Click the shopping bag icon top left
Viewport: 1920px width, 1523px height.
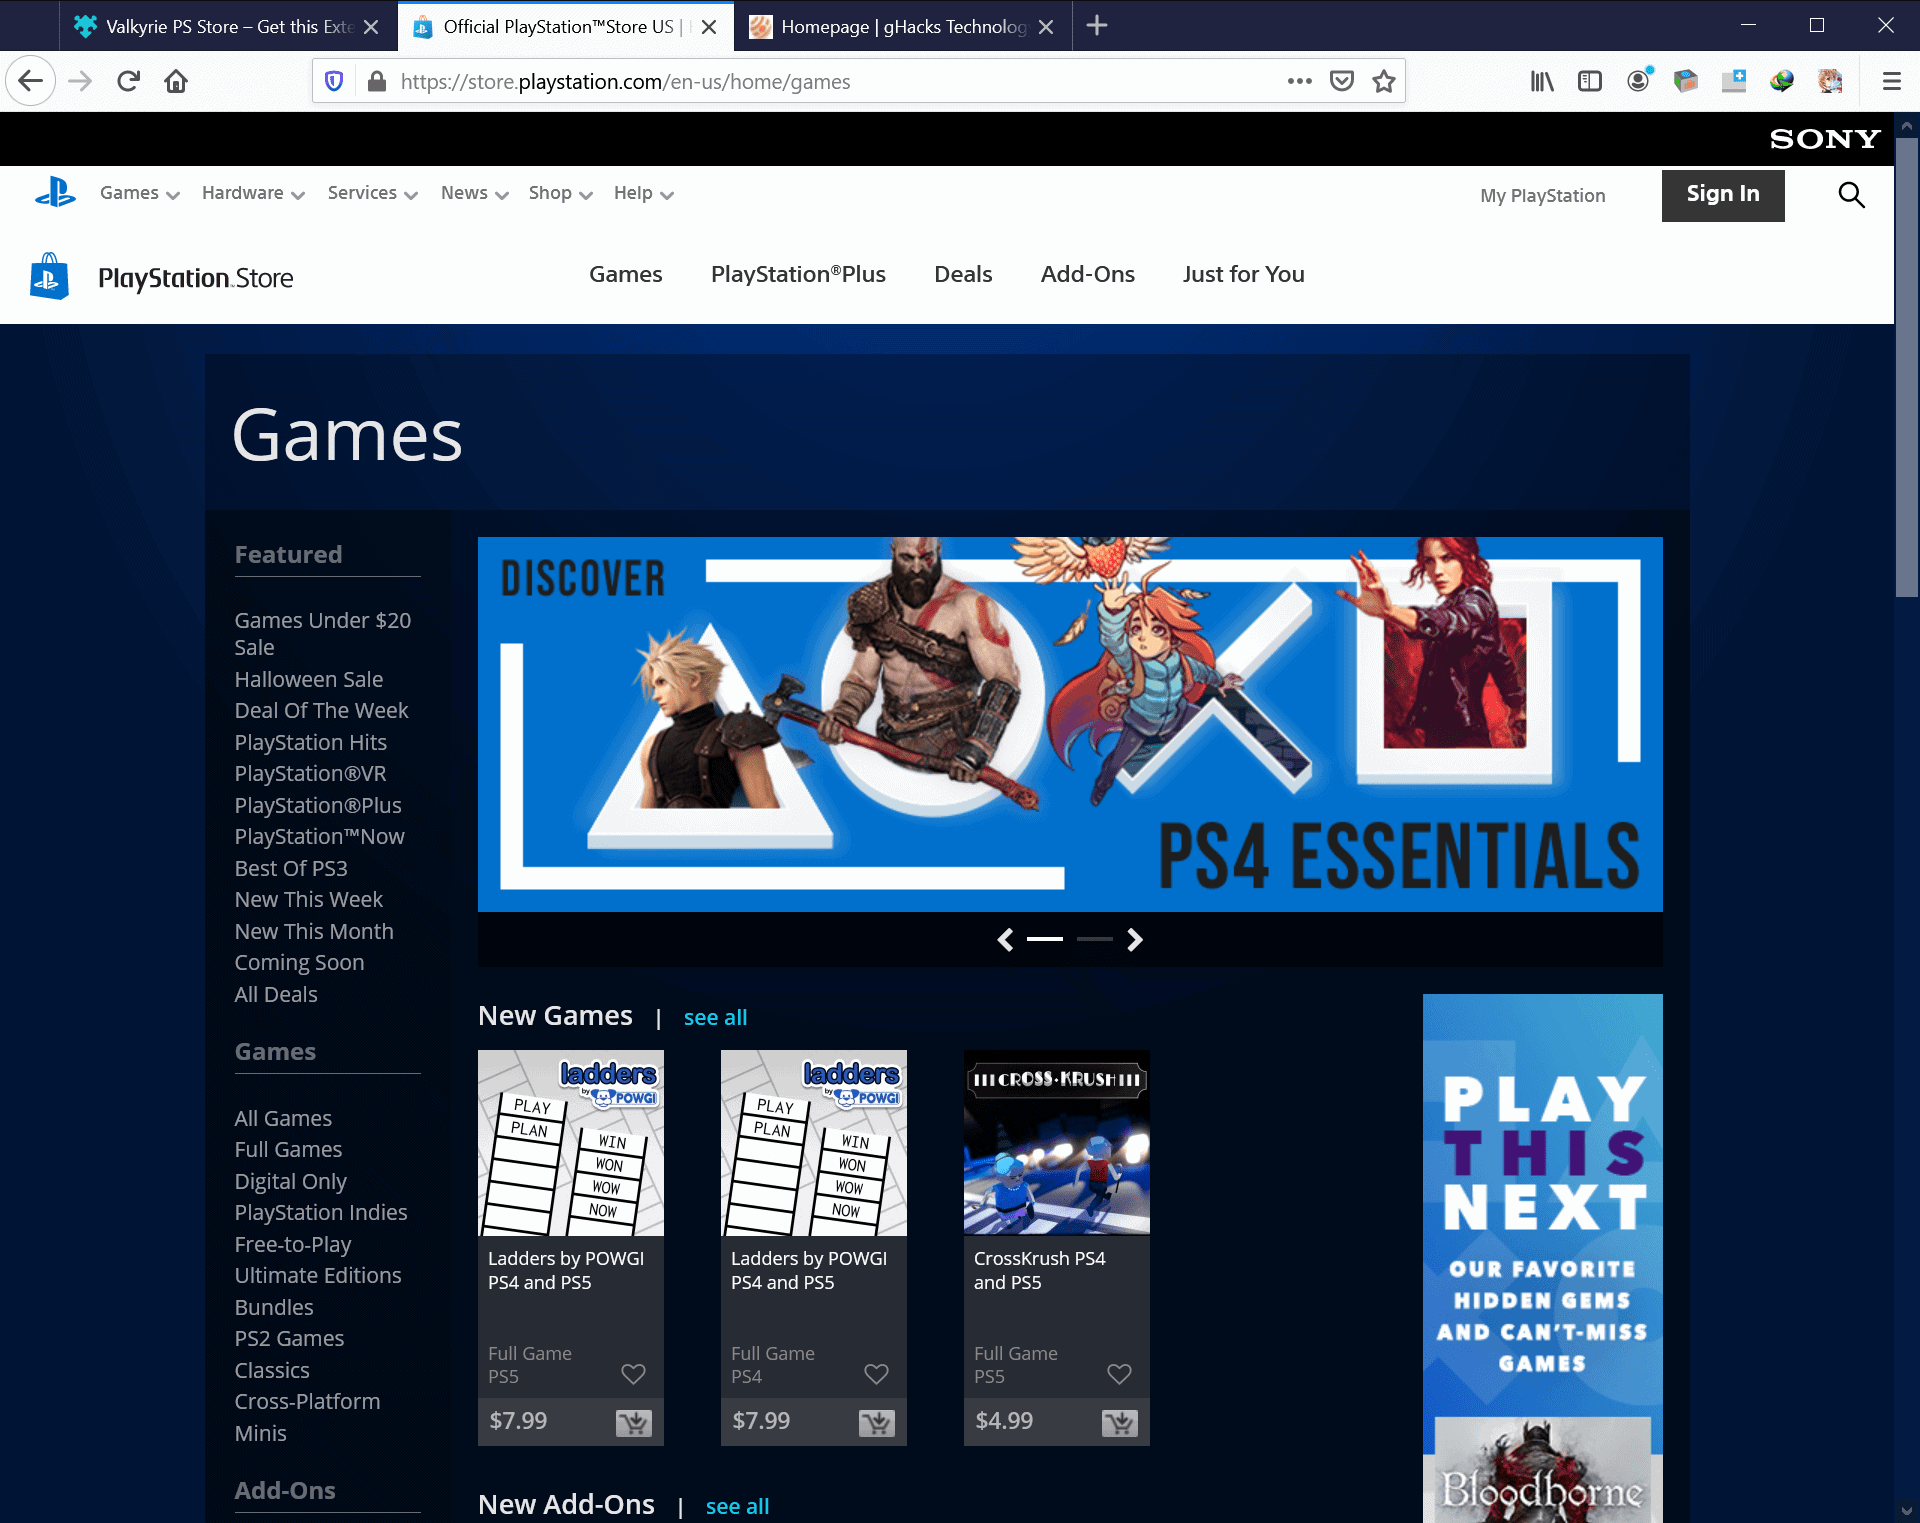point(48,276)
